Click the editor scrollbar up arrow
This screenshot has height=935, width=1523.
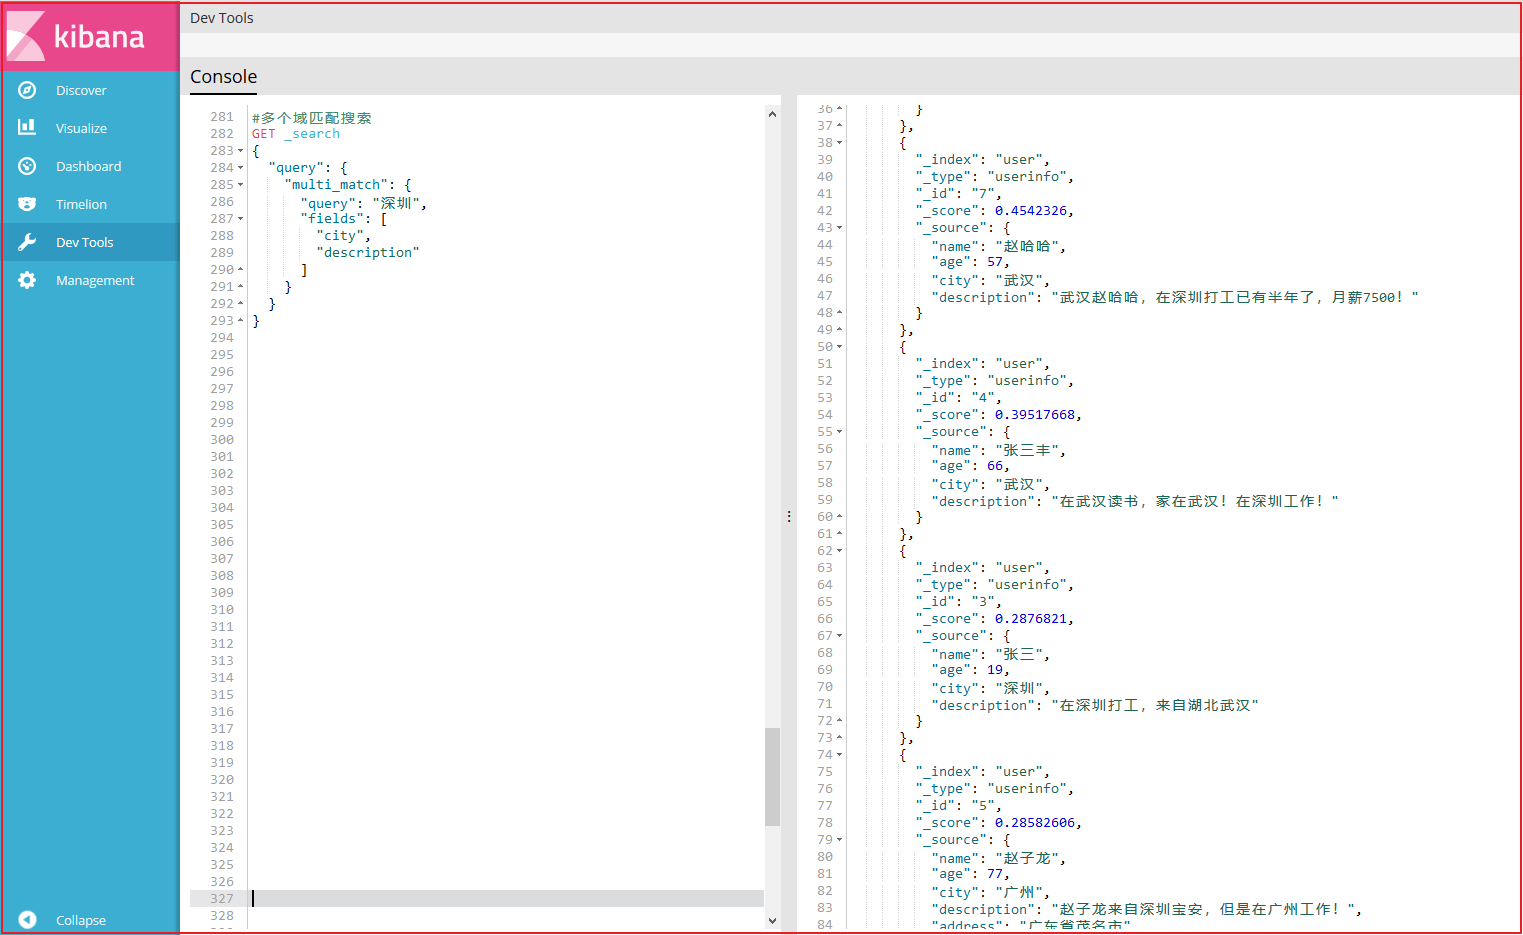772,114
